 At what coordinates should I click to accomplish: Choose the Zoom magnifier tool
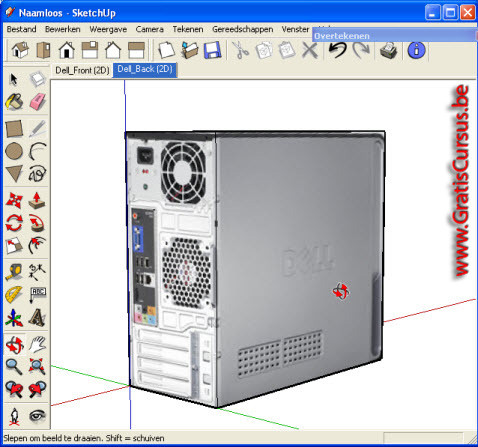click(x=14, y=367)
